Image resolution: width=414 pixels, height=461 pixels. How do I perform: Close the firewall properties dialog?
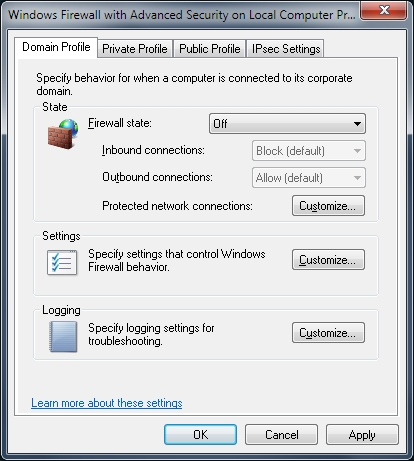(384, 10)
